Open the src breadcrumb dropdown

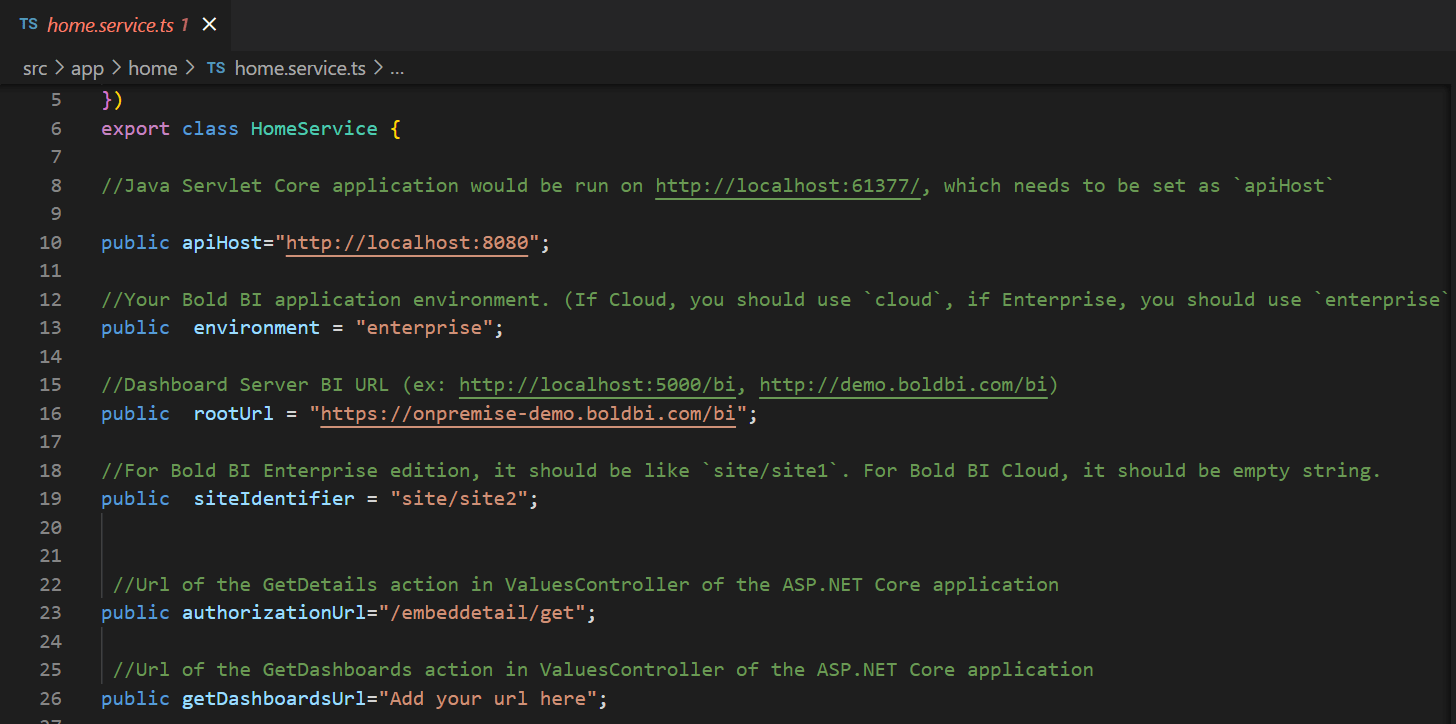coord(35,68)
